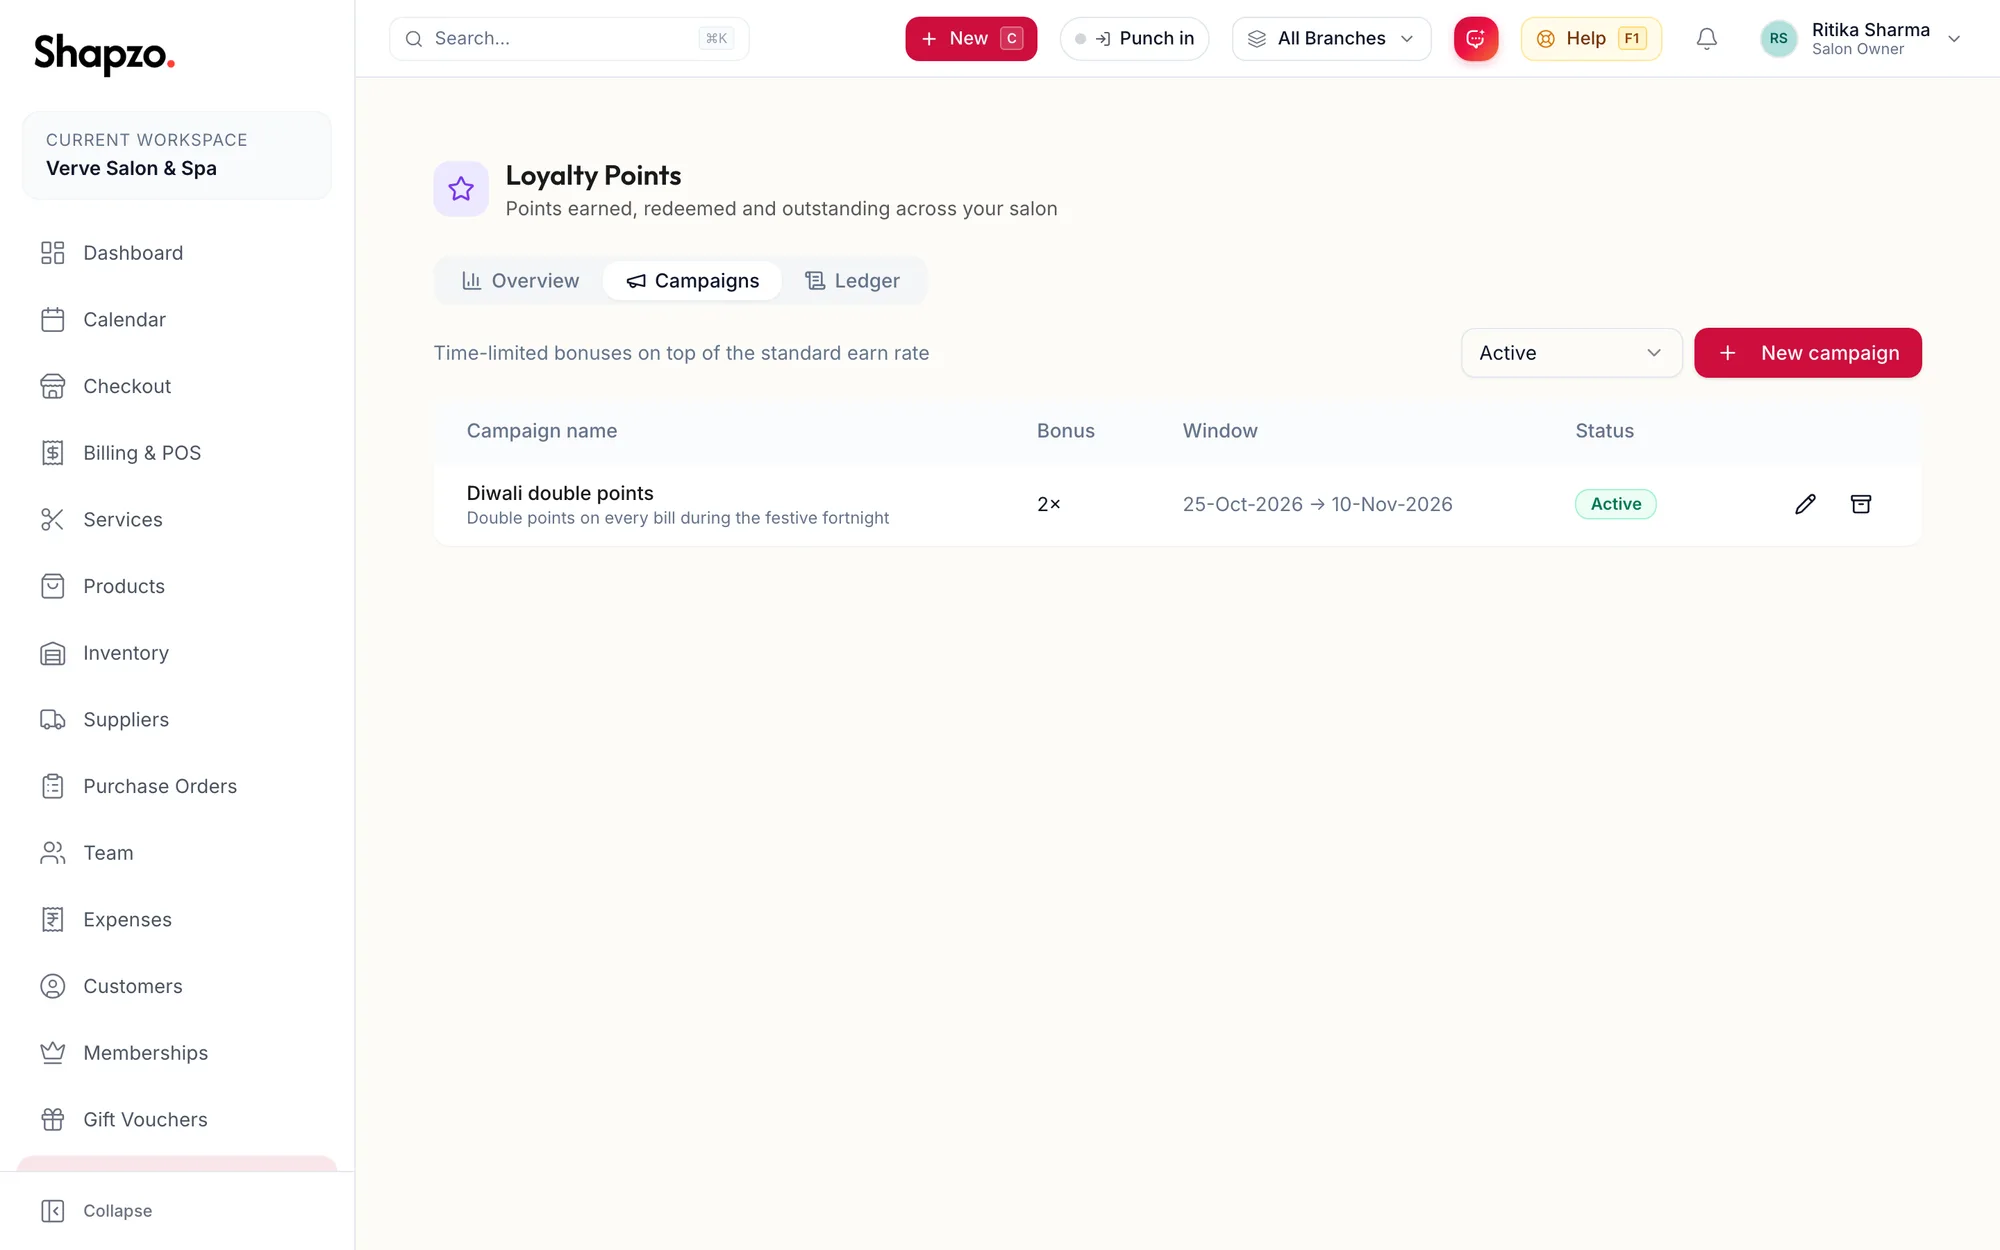
Task: Open the All Branches selector
Action: tap(1331, 39)
